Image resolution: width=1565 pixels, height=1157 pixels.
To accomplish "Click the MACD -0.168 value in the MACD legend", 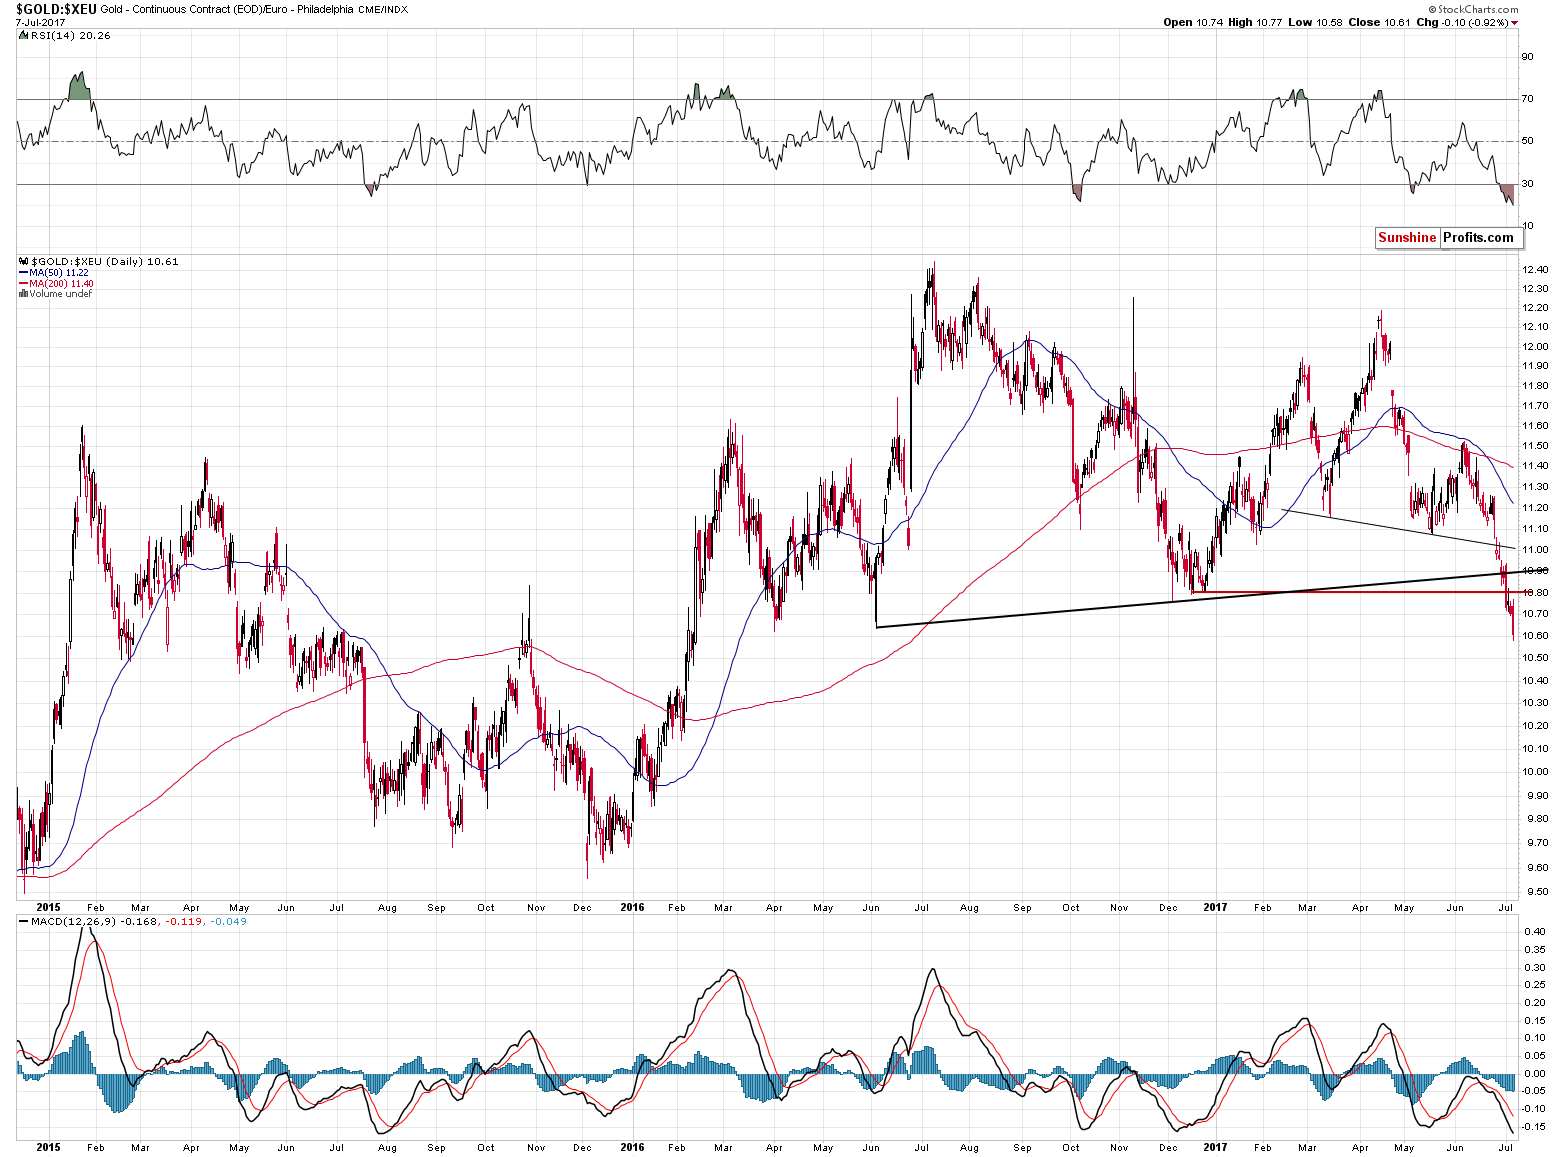I will [x=141, y=921].
